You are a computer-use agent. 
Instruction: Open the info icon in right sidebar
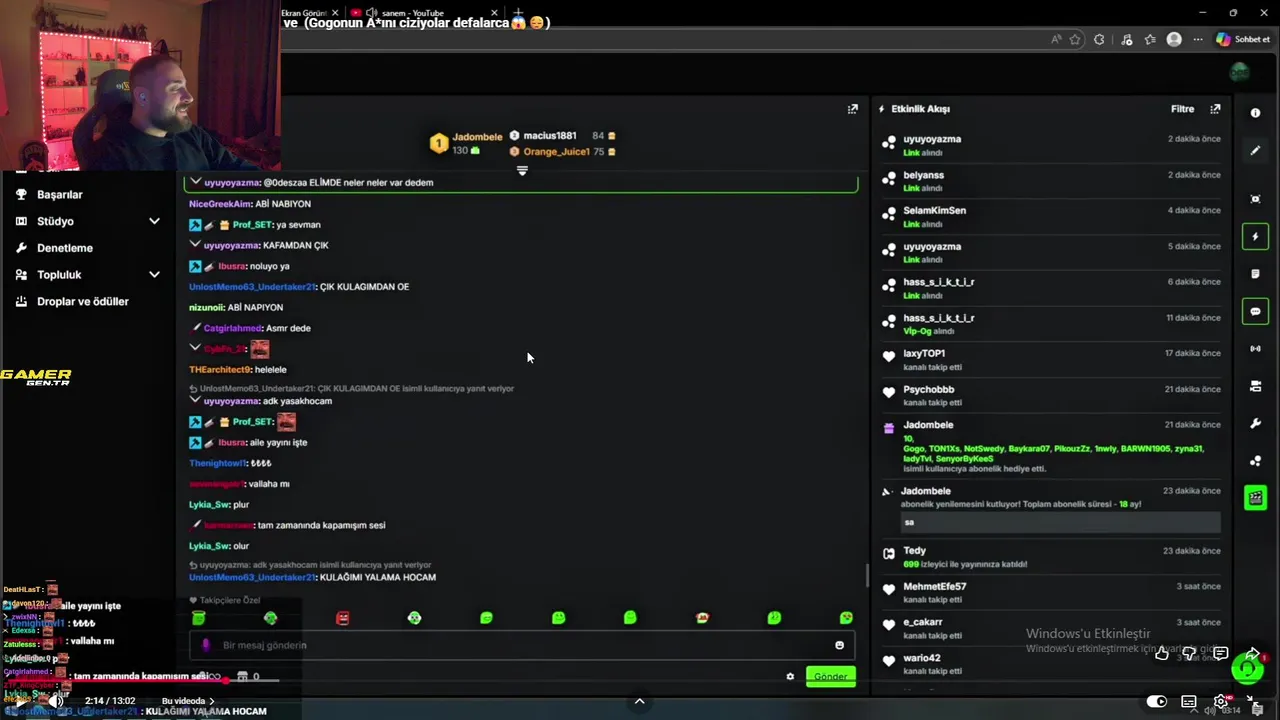[1255, 113]
